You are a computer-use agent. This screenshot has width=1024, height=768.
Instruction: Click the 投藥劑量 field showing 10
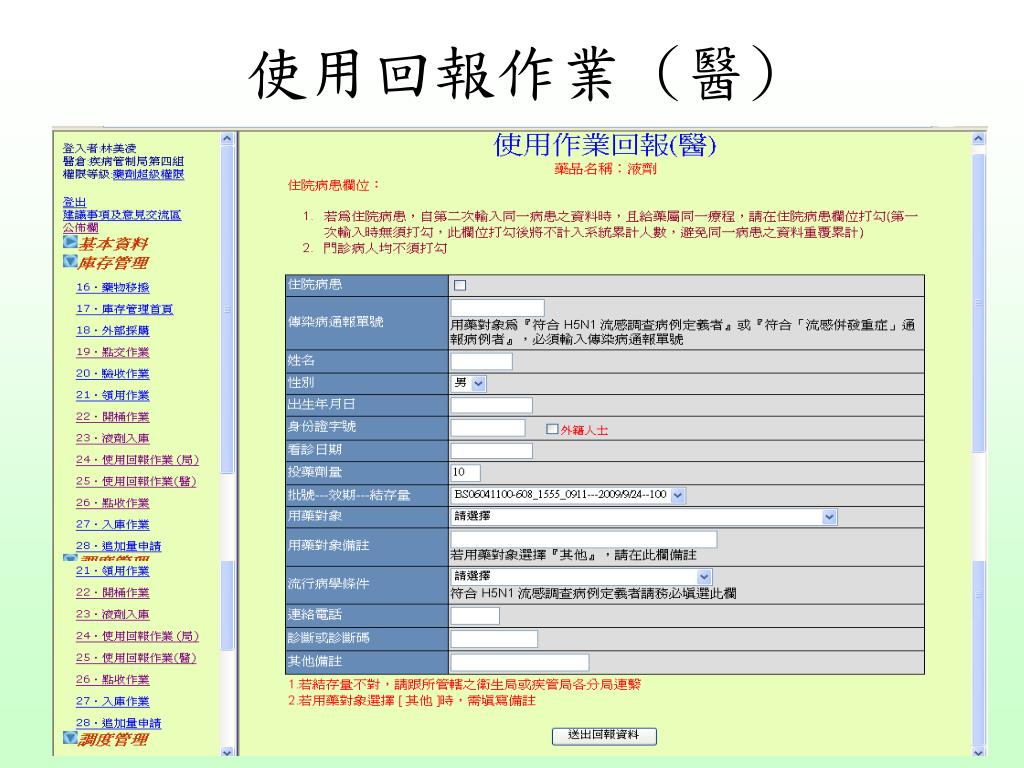click(465, 472)
